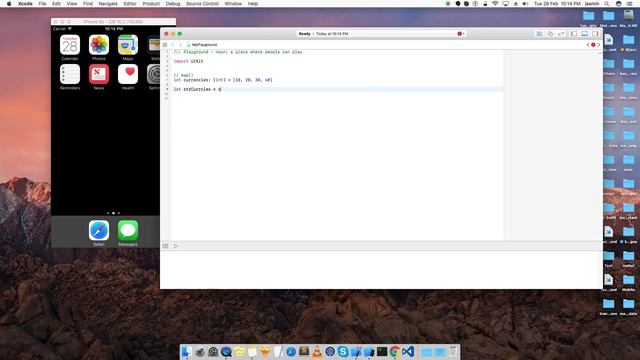Open the Editor menu

pyautogui.click(x=130, y=4)
